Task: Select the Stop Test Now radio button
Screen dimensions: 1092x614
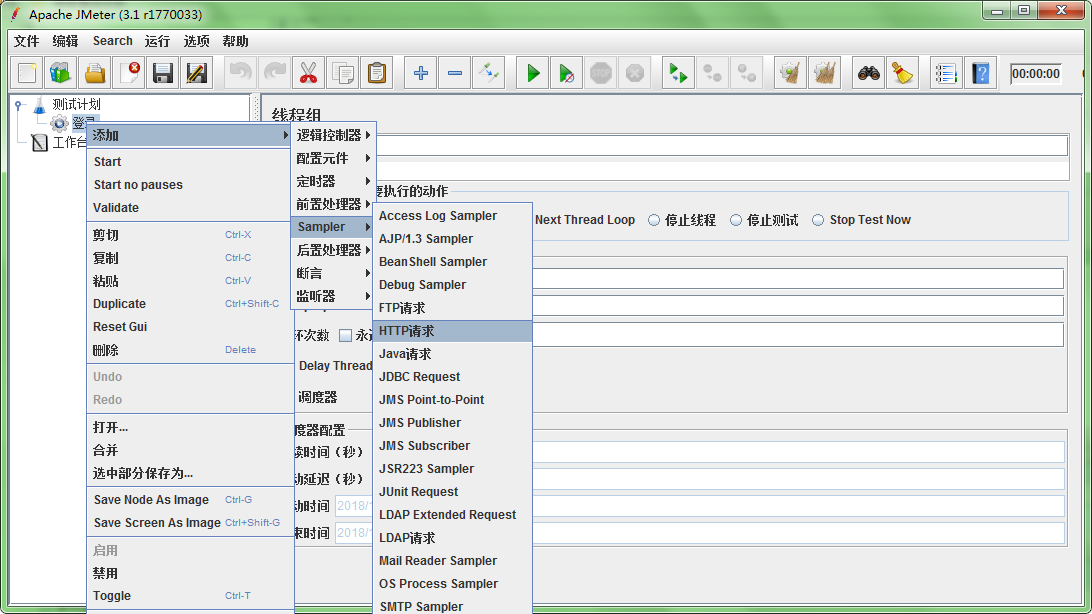Action: tap(818, 220)
